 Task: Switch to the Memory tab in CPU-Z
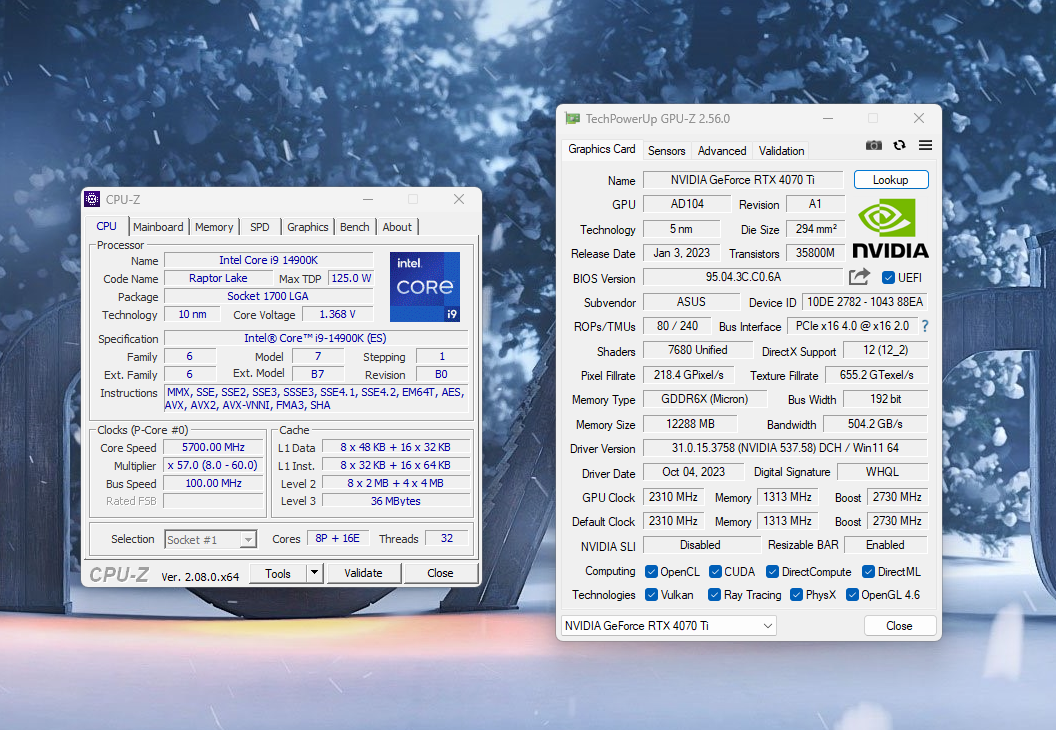(x=214, y=227)
